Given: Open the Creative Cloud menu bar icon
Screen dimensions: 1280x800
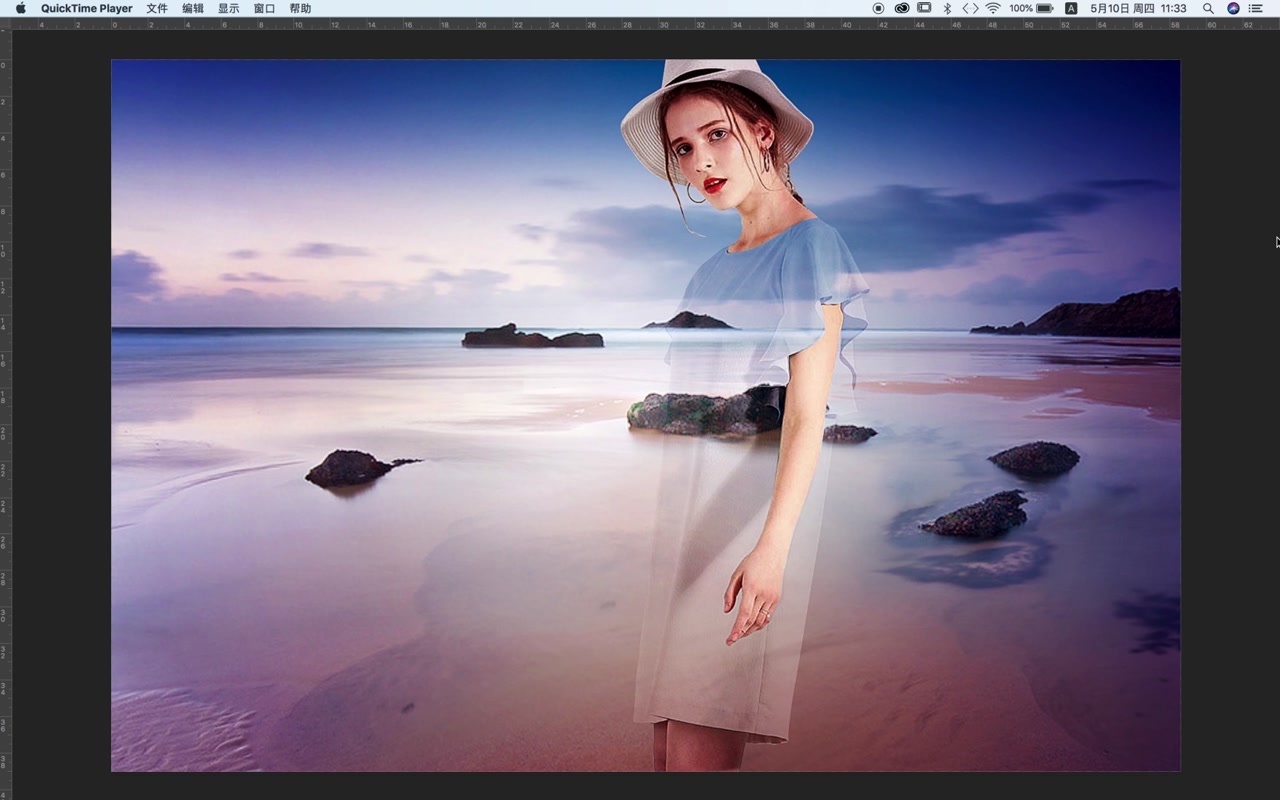Looking at the screenshot, I should 902,8.
